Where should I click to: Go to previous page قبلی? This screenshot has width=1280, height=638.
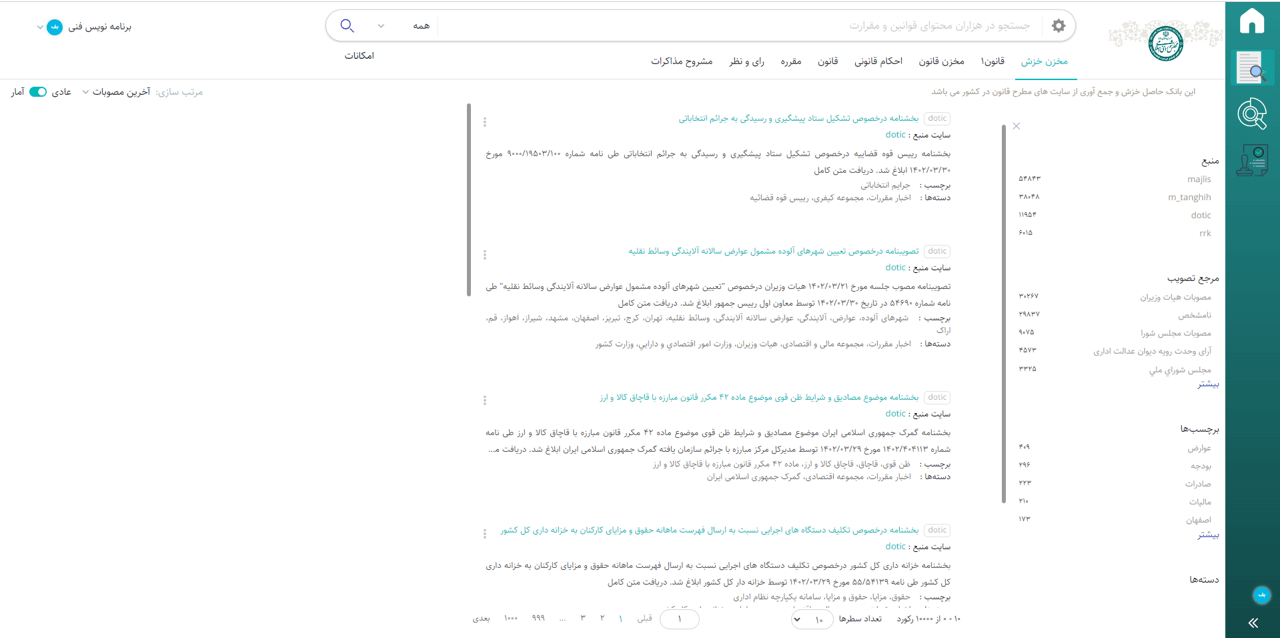(x=645, y=619)
